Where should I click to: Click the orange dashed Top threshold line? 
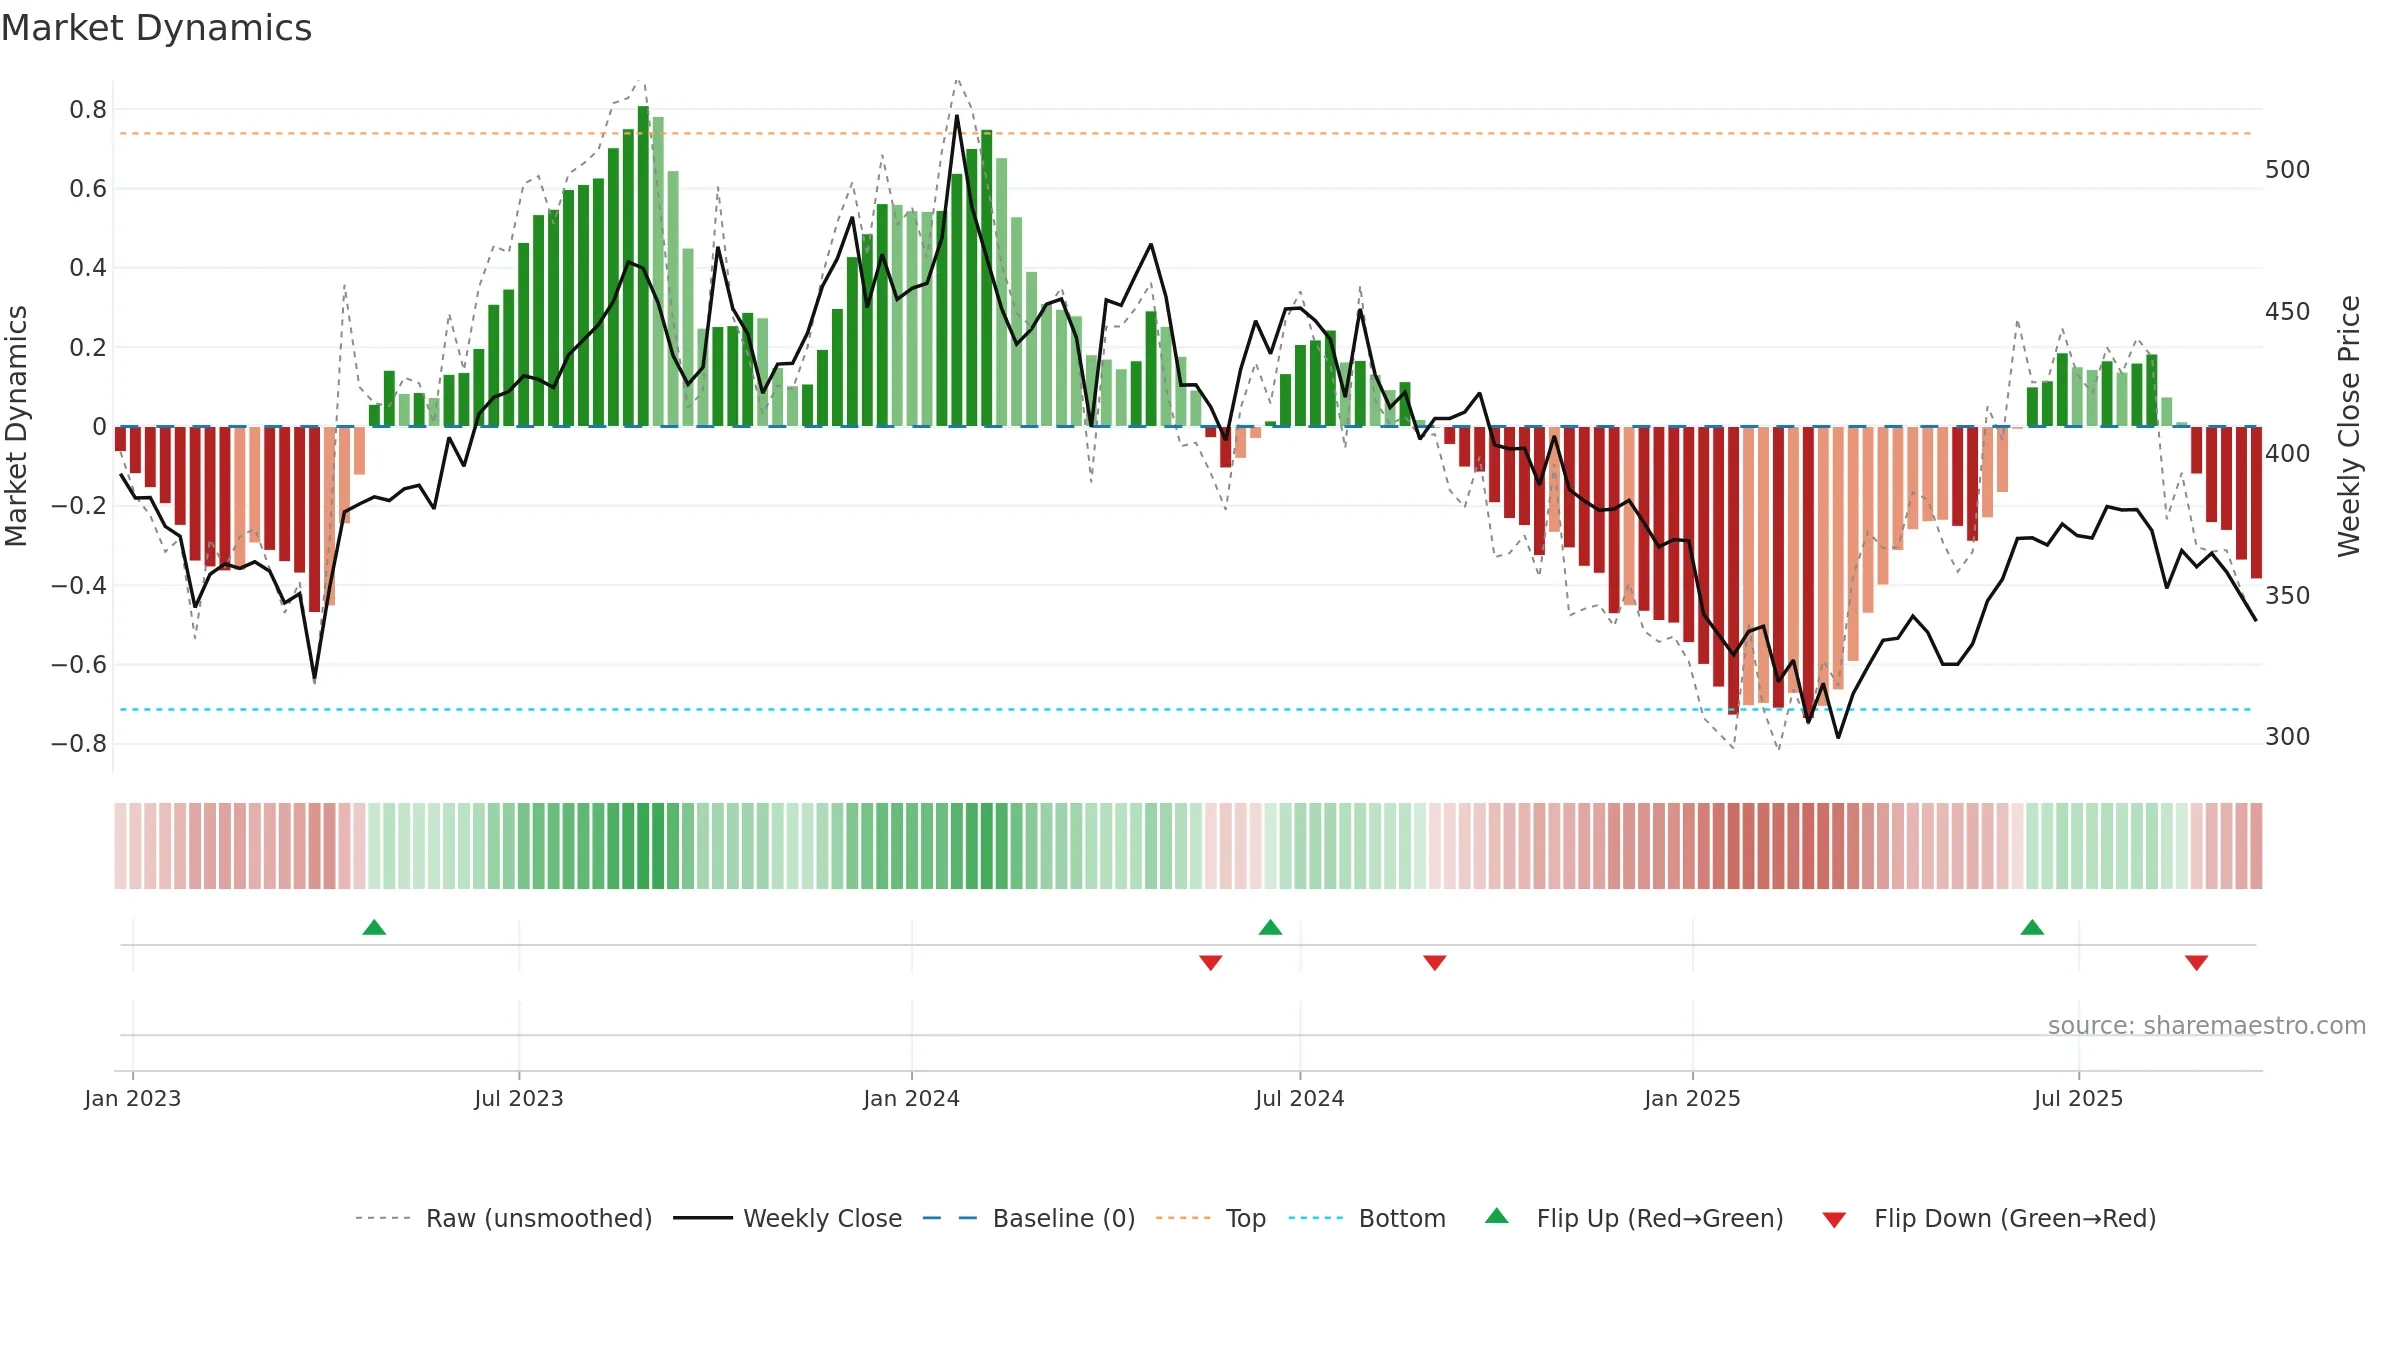point(1186,133)
